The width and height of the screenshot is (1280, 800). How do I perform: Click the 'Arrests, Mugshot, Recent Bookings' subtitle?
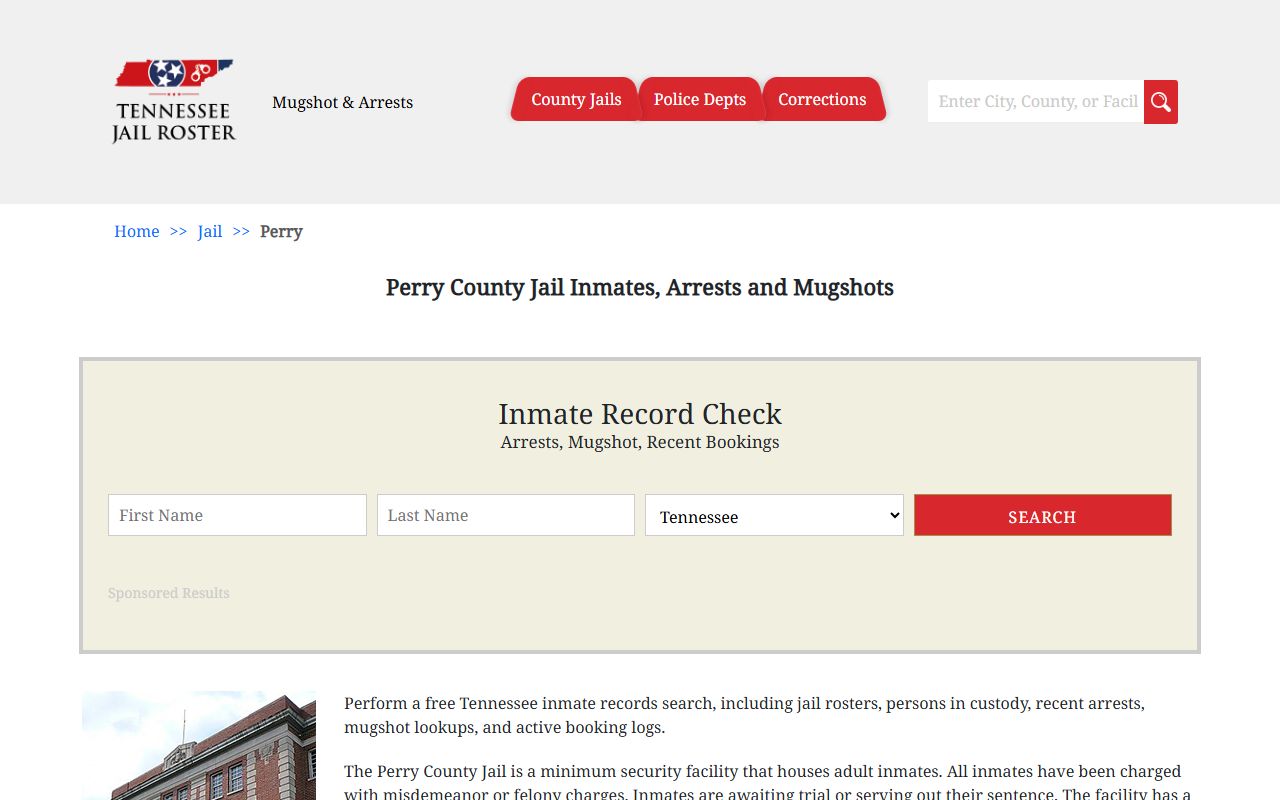(640, 442)
